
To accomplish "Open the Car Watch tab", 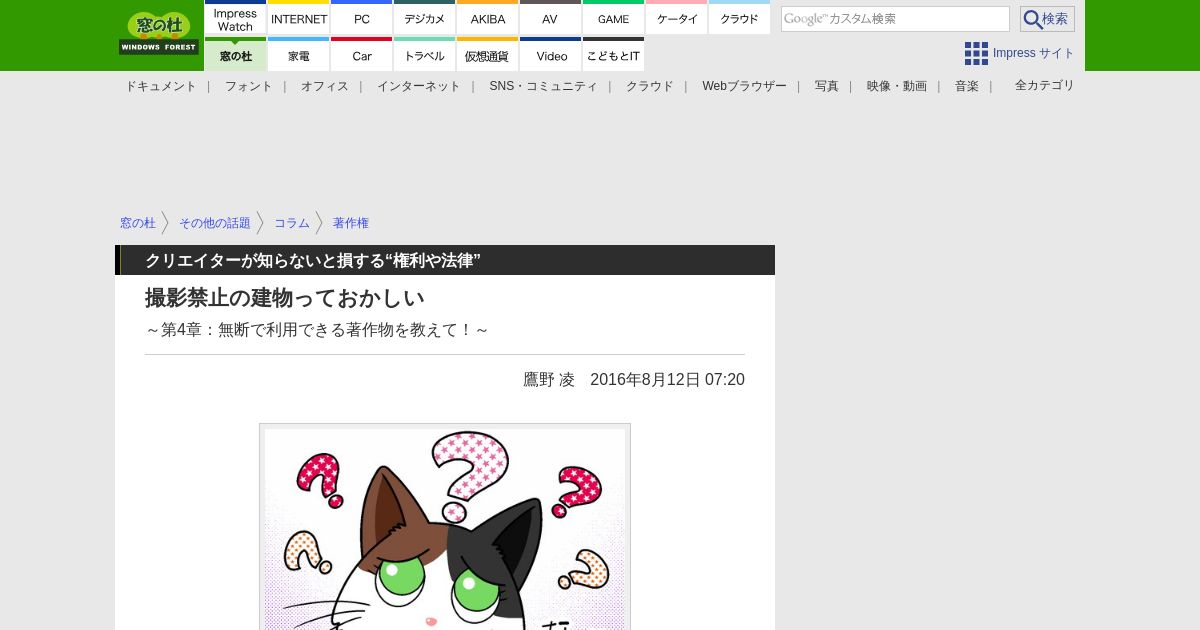I will [361, 54].
